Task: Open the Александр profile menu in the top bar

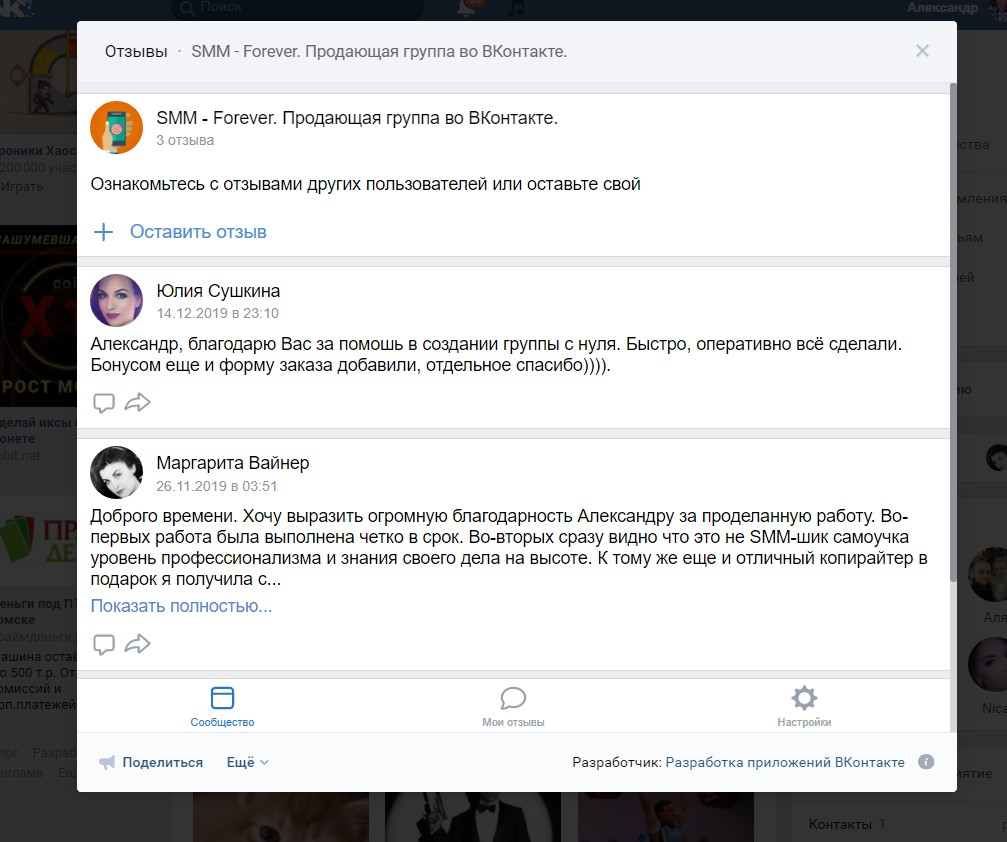Action: [x=956, y=8]
